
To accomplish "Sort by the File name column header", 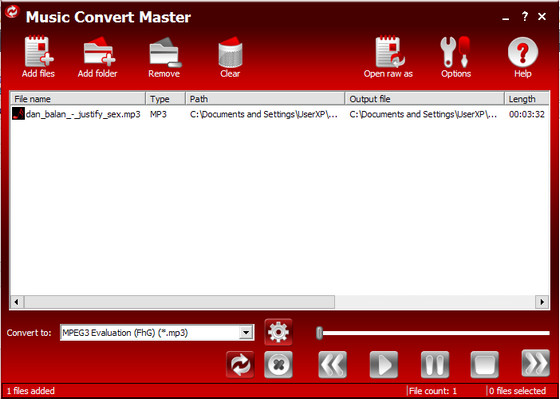I will (x=78, y=99).
